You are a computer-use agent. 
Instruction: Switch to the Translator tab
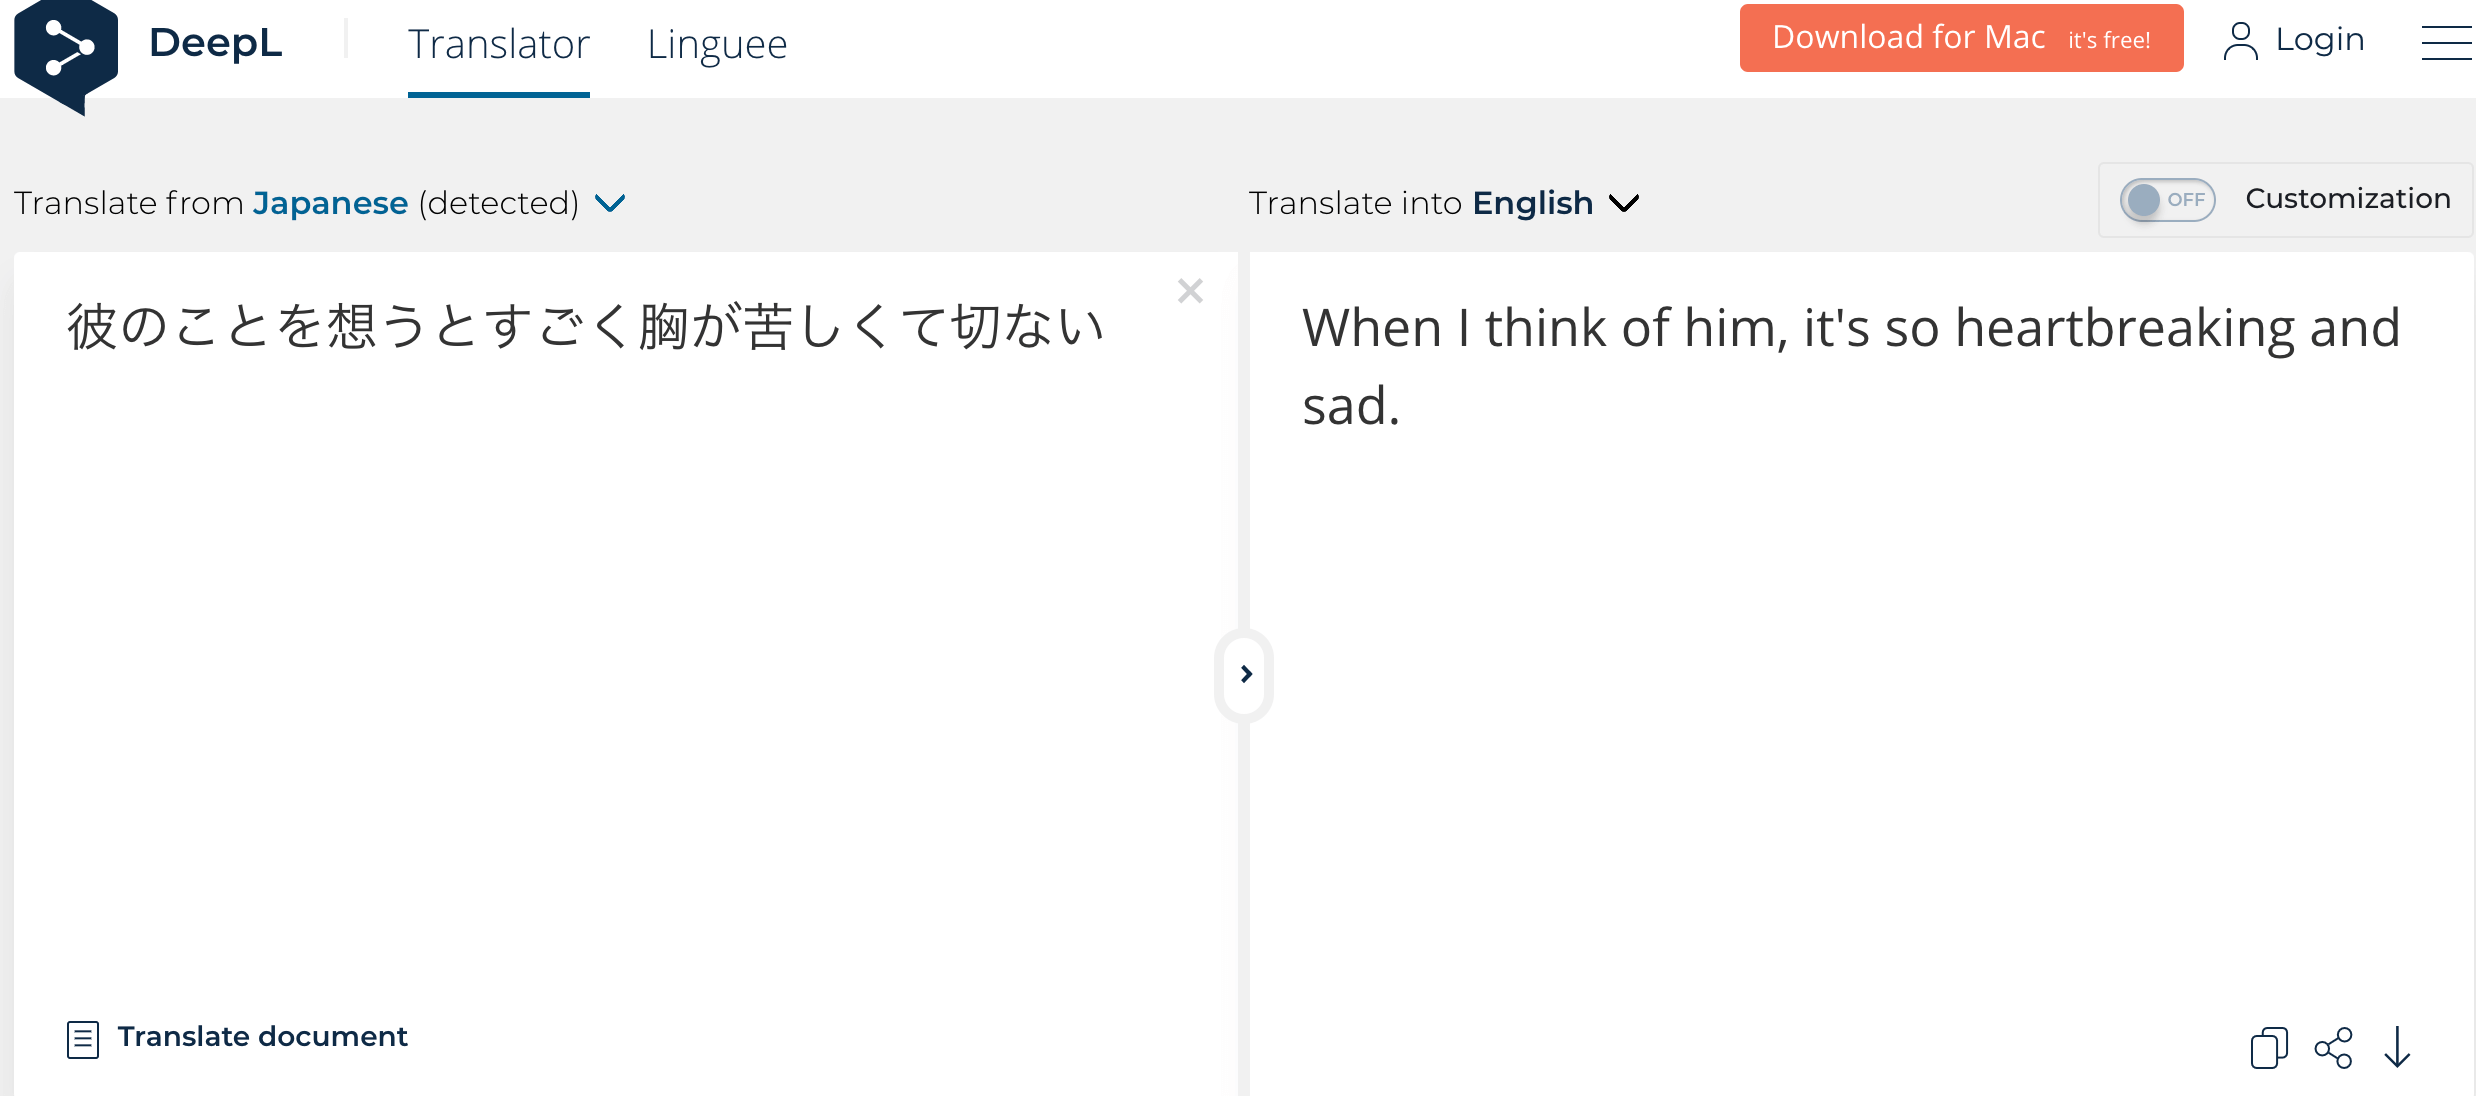(x=498, y=45)
